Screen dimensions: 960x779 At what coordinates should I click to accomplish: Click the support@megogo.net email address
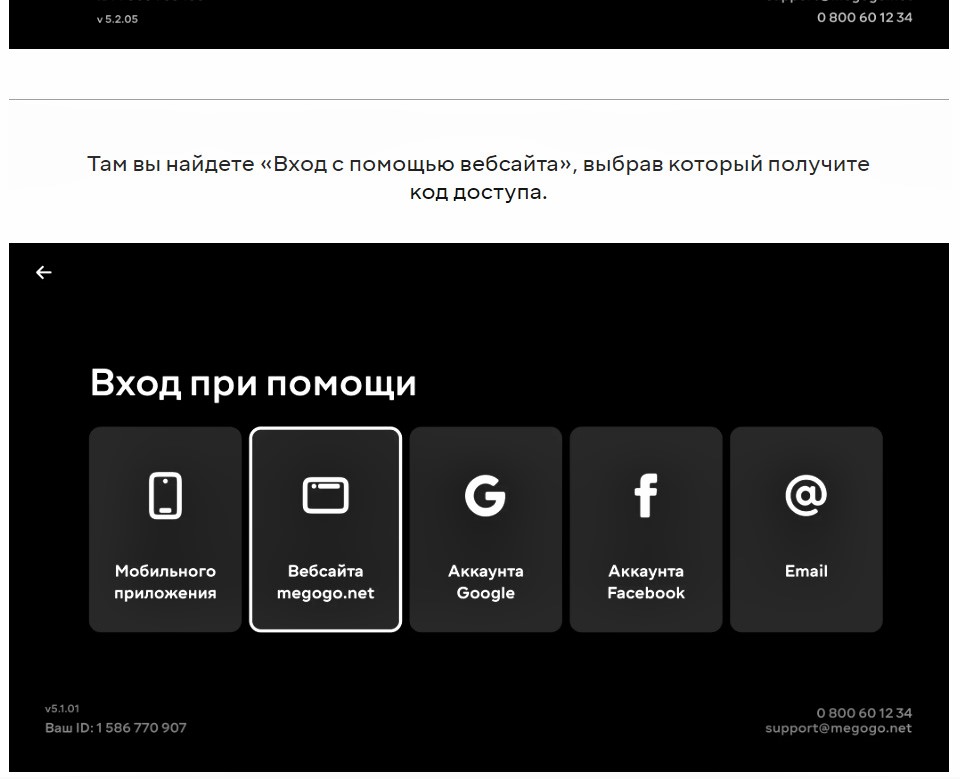click(838, 728)
